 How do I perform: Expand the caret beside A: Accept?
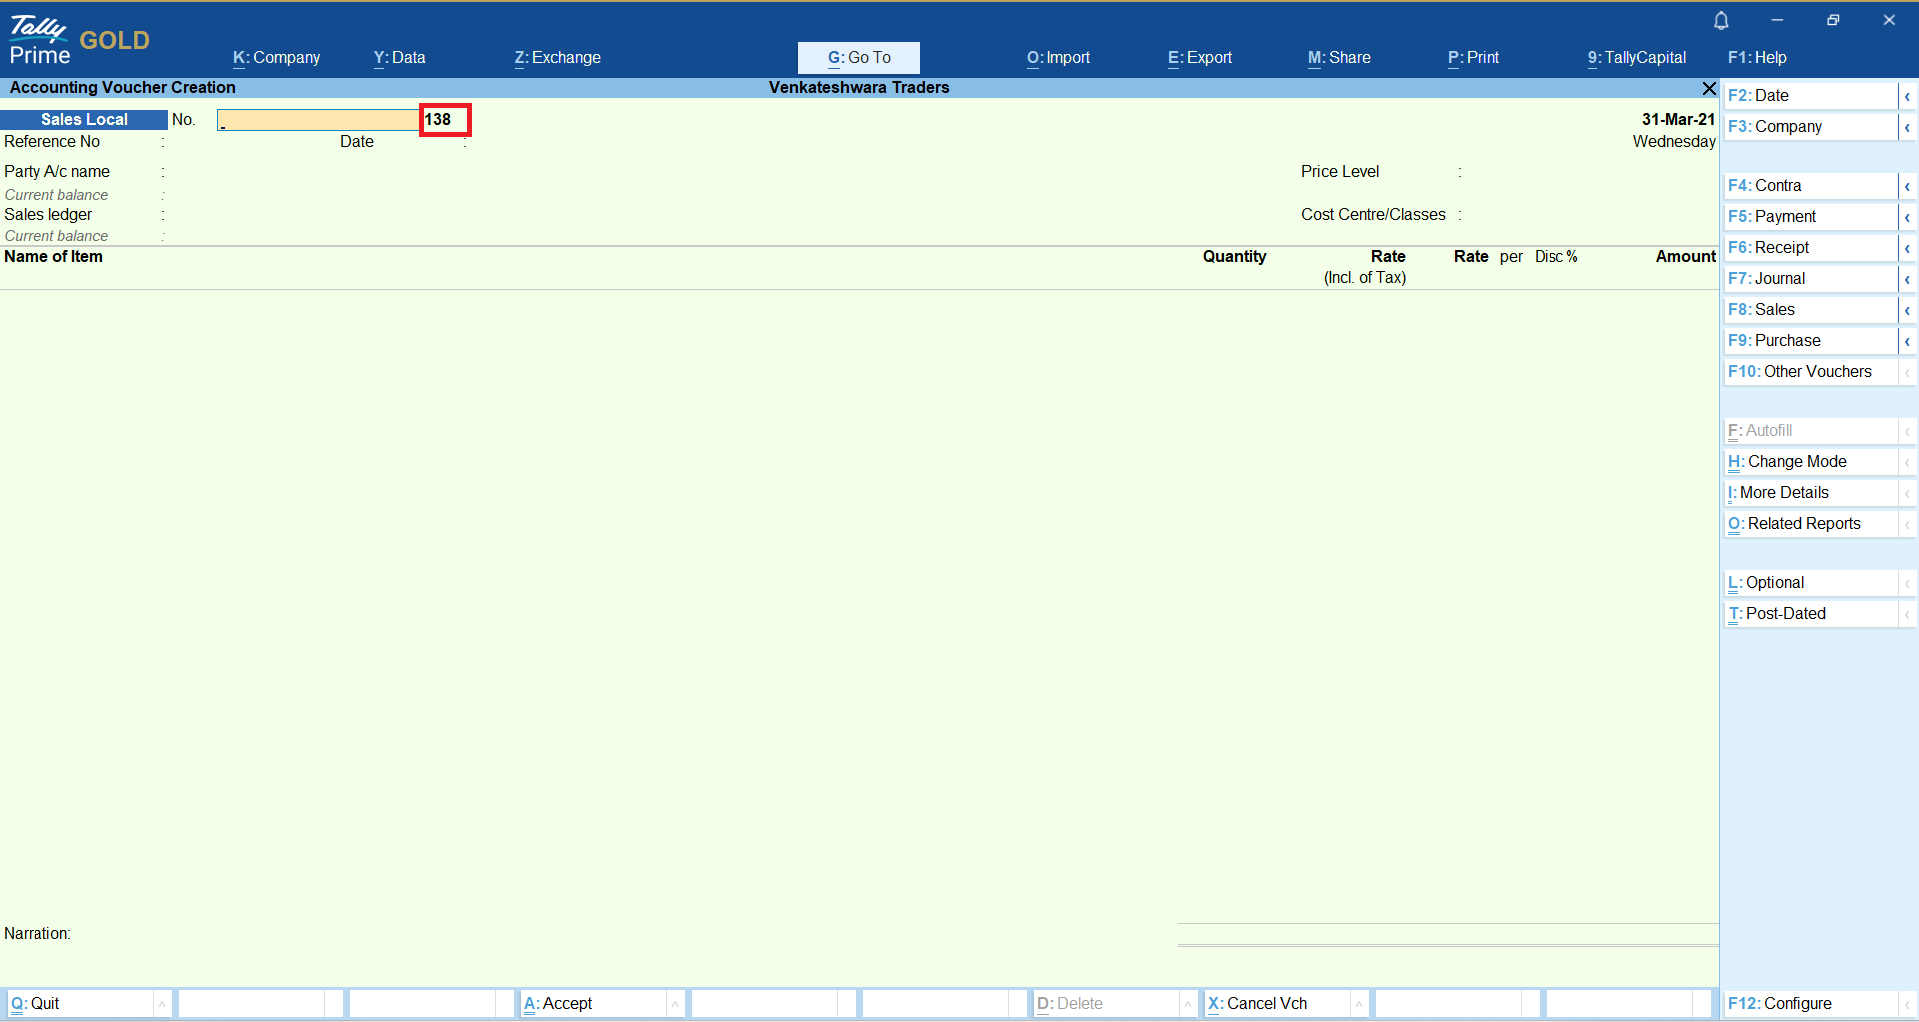(x=675, y=1004)
